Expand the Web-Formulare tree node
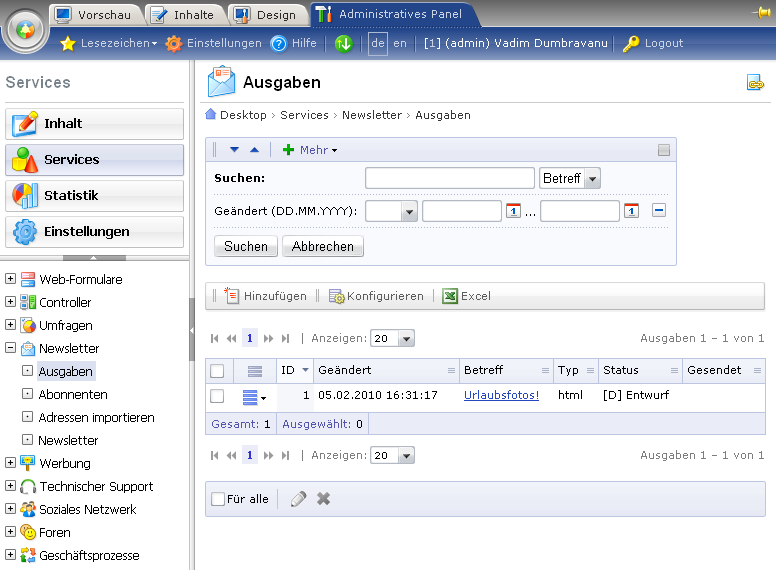 pos(11,279)
